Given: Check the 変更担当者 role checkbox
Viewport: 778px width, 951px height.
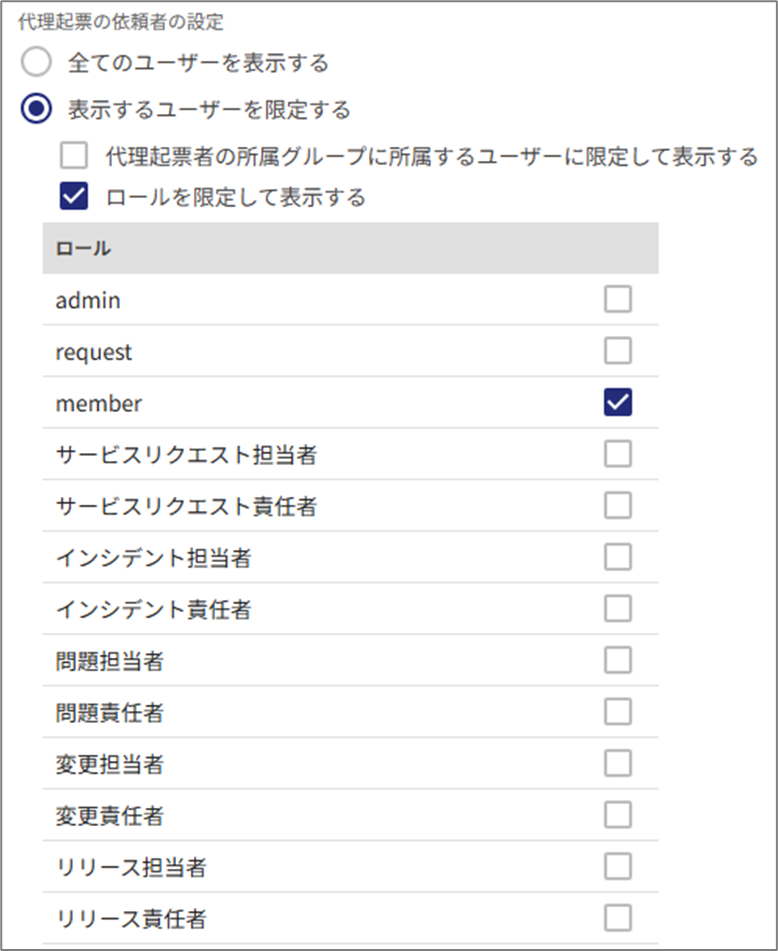Looking at the screenshot, I should 618,764.
